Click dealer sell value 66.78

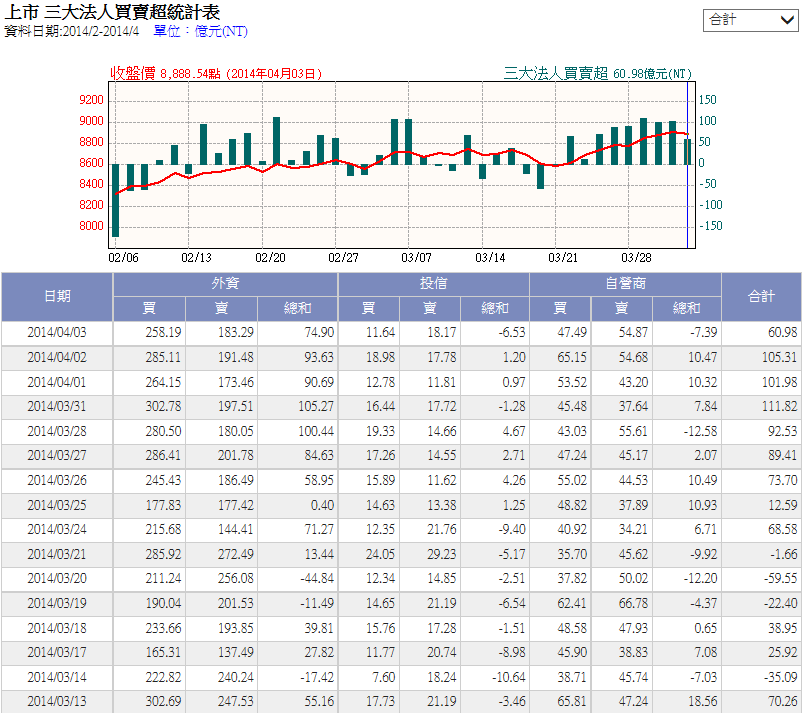[x=633, y=604]
